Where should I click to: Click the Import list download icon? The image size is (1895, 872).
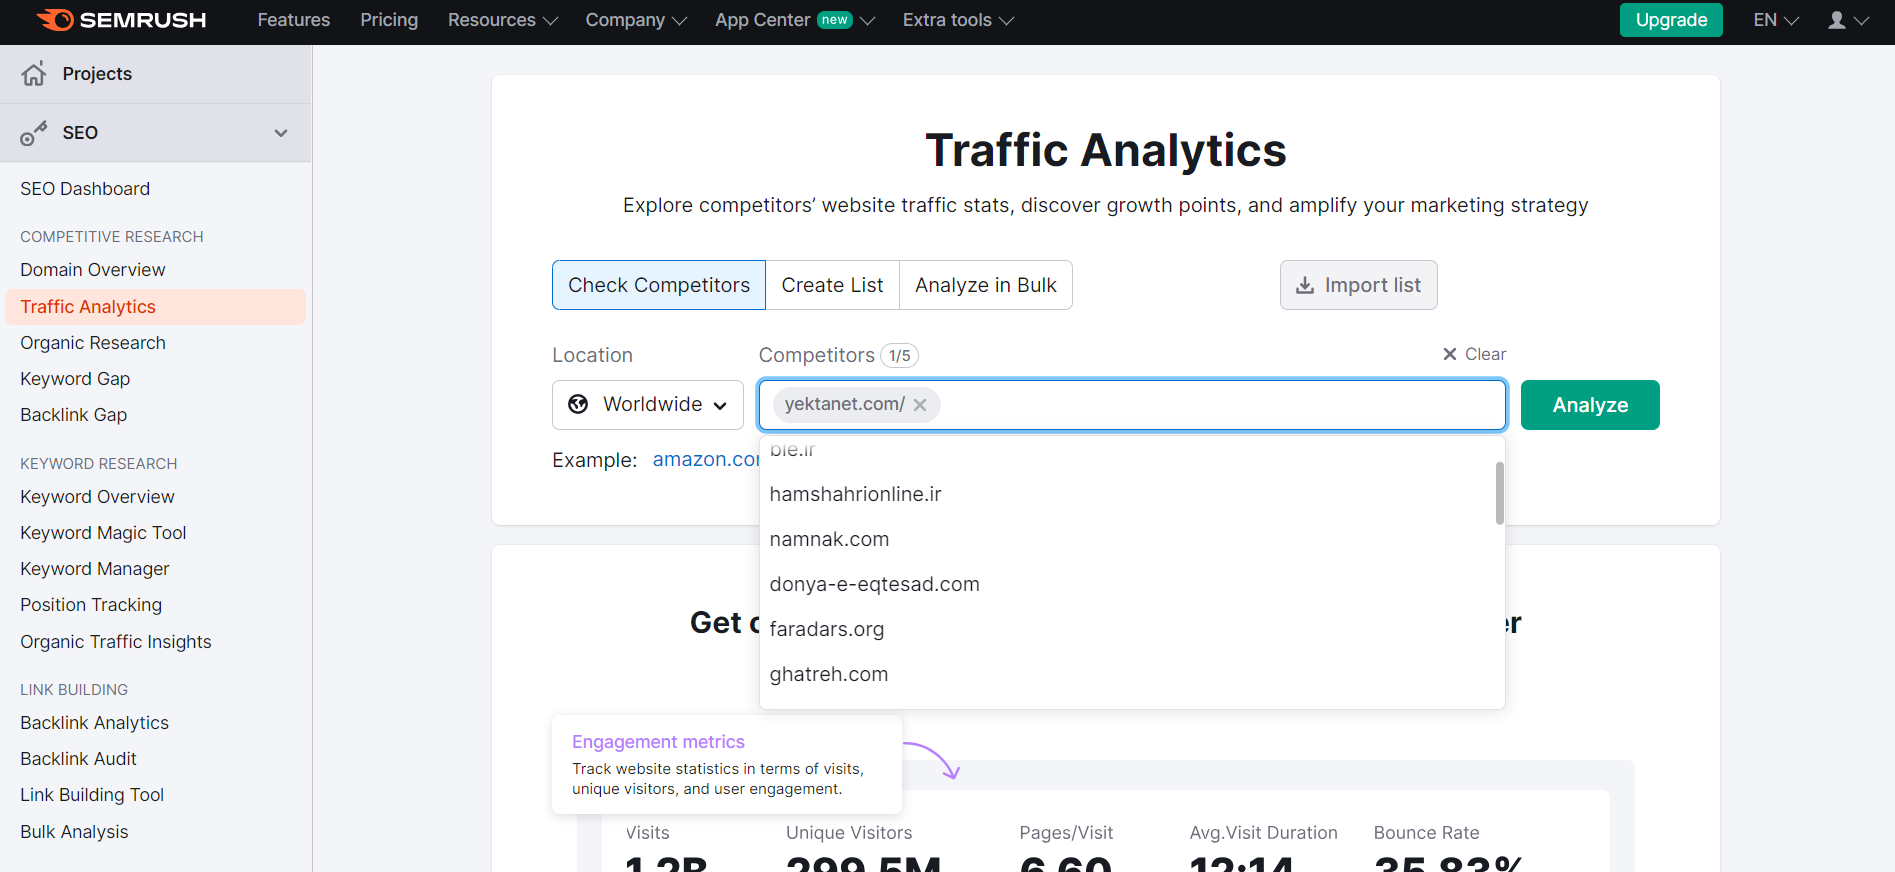pos(1305,285)
